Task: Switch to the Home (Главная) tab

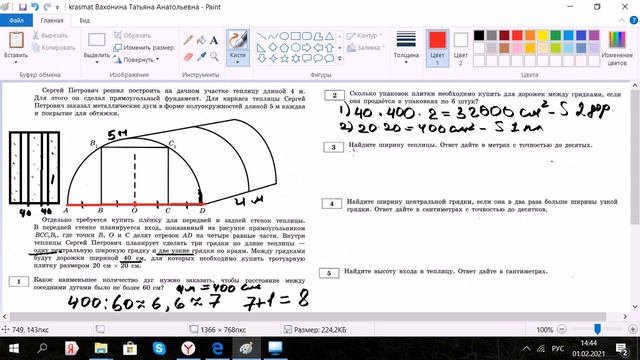Action: tap(52, 20)
